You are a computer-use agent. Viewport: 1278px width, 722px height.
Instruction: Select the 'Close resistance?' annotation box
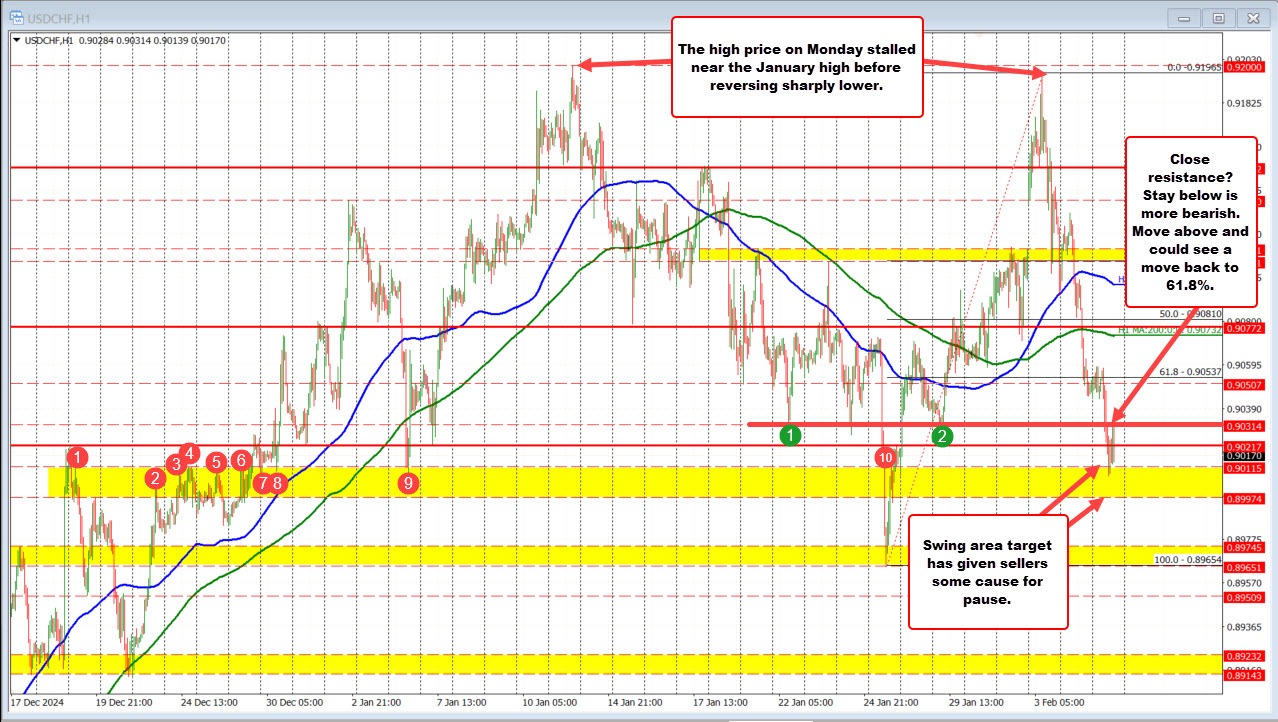[x=1189, y=221]
